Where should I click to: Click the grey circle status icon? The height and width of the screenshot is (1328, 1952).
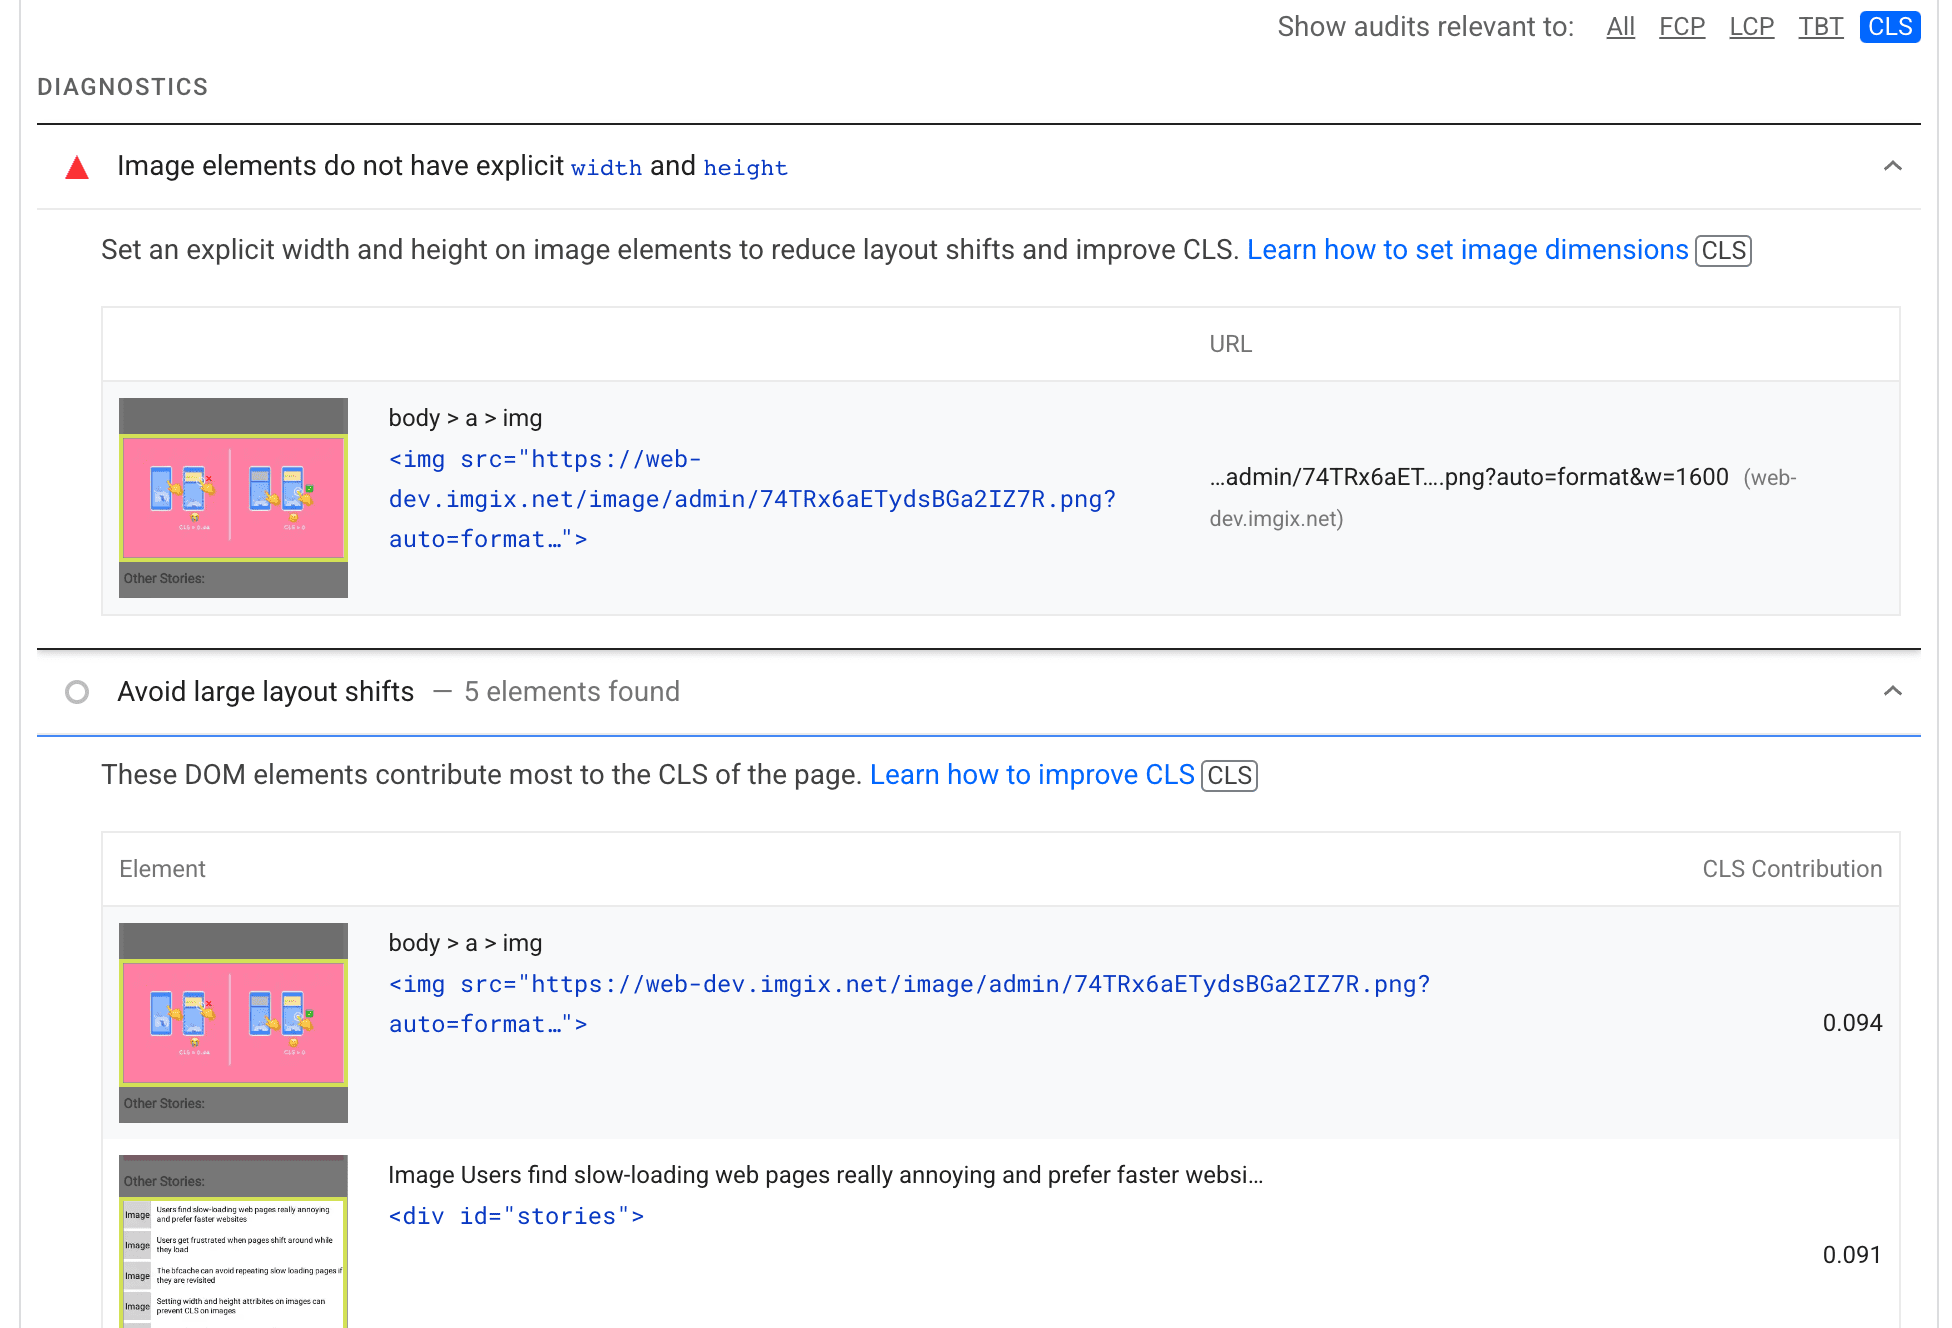coord(77,691)
